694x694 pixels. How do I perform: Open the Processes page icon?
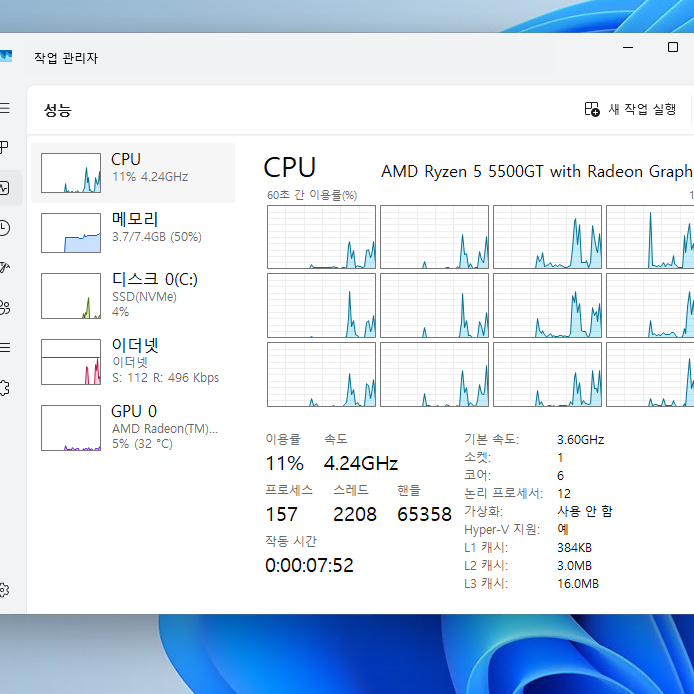coord(4,147)
